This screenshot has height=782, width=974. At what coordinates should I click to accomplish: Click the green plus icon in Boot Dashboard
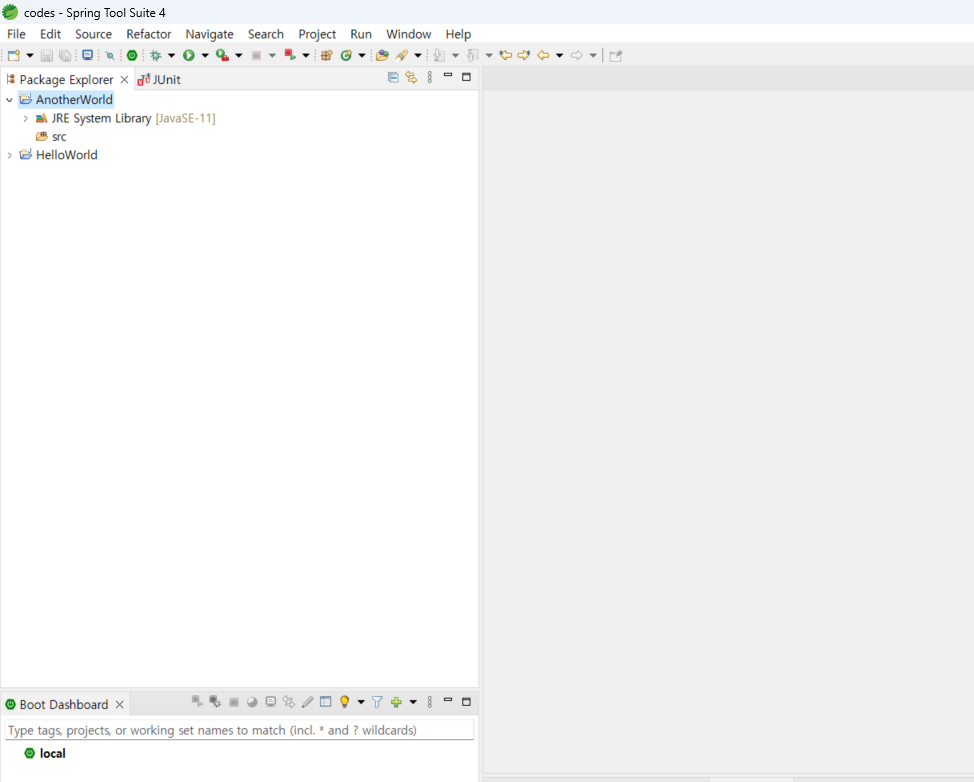[396, 702]
